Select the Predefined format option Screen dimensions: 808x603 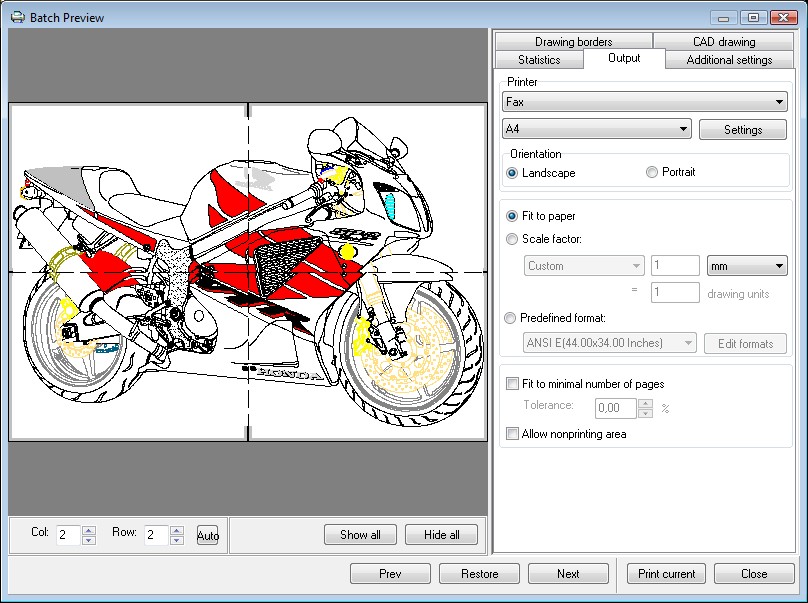513,318
